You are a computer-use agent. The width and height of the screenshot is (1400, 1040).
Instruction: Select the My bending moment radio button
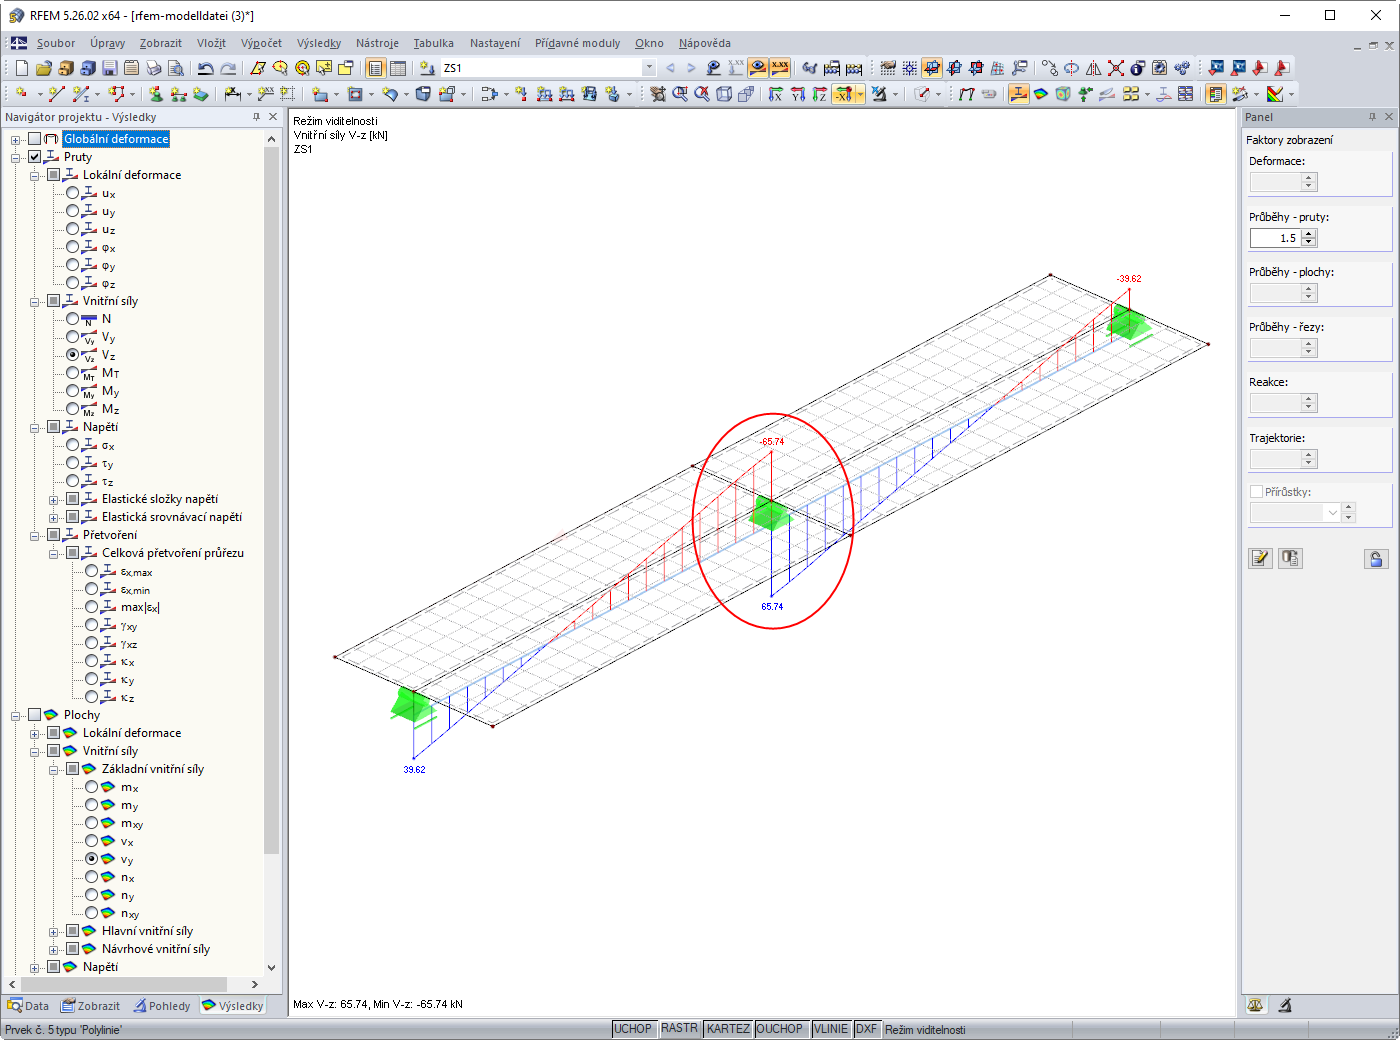coord(72,391)
